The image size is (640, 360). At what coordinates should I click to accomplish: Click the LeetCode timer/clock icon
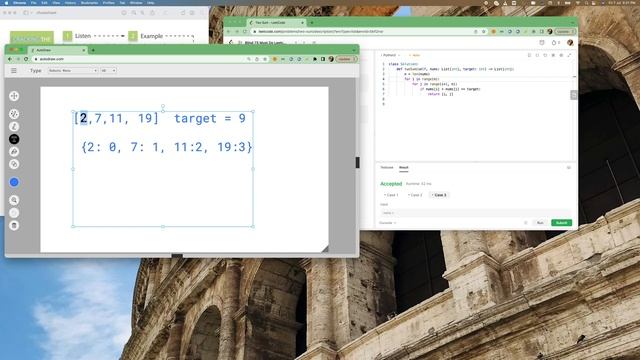click(542, 42)
